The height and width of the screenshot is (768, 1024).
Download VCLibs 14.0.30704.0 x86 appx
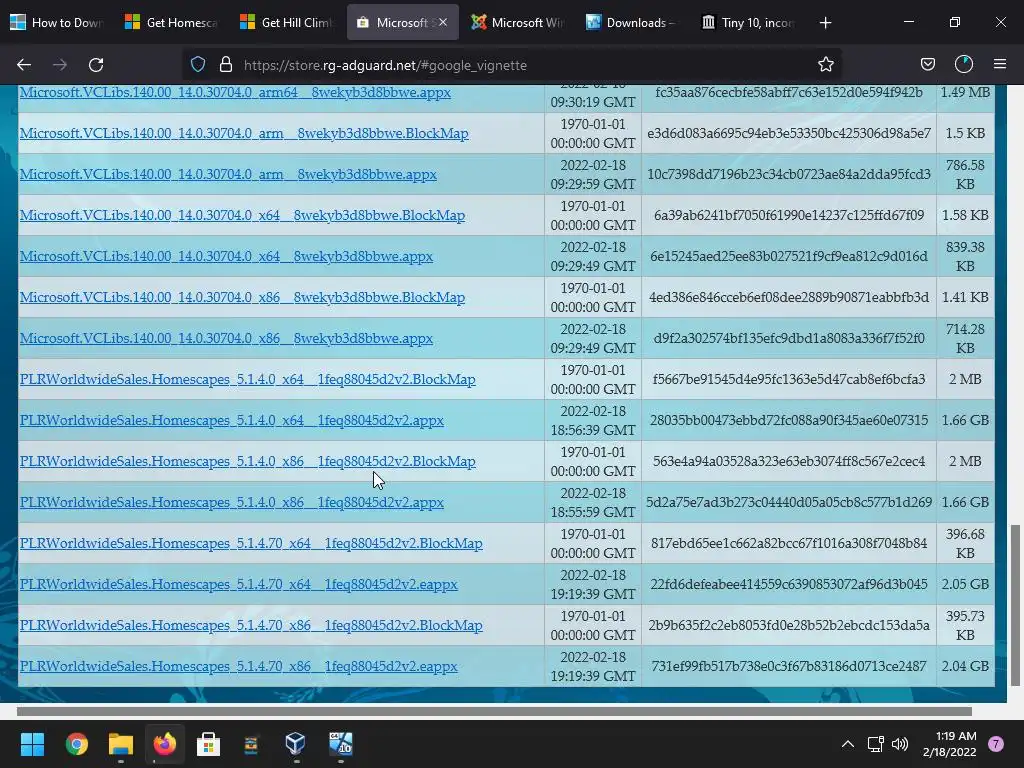pyautogui.click(x=226, y=339)
